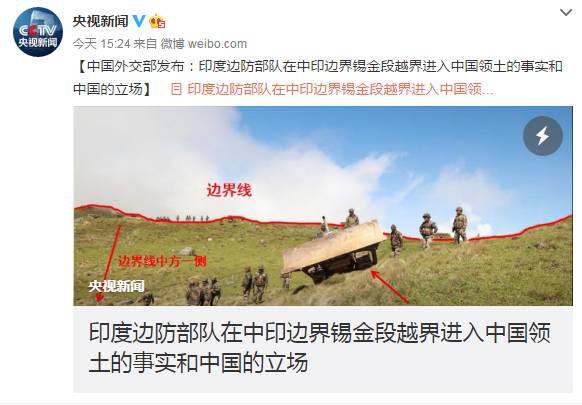Click the lightning bolt icon on image
Image resolution: width=582 pixels, height=405 pixels.
point(543,136)
